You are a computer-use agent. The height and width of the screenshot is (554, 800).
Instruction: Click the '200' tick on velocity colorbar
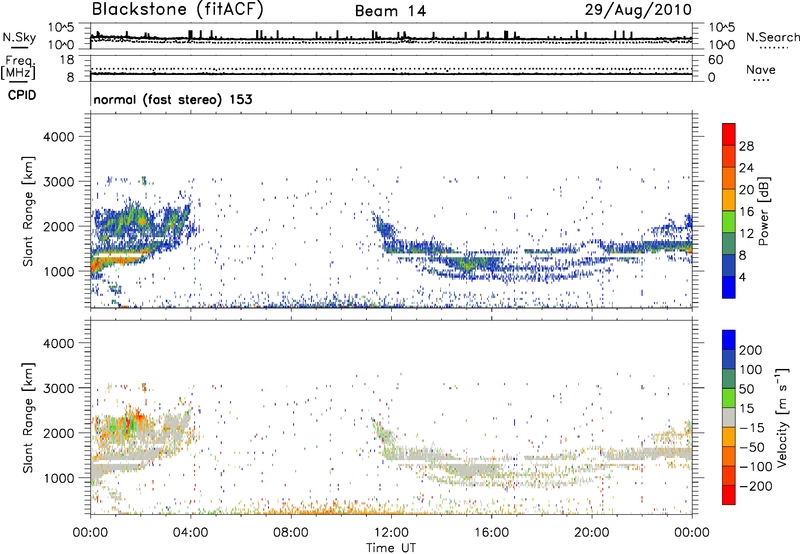click(751, 350)
